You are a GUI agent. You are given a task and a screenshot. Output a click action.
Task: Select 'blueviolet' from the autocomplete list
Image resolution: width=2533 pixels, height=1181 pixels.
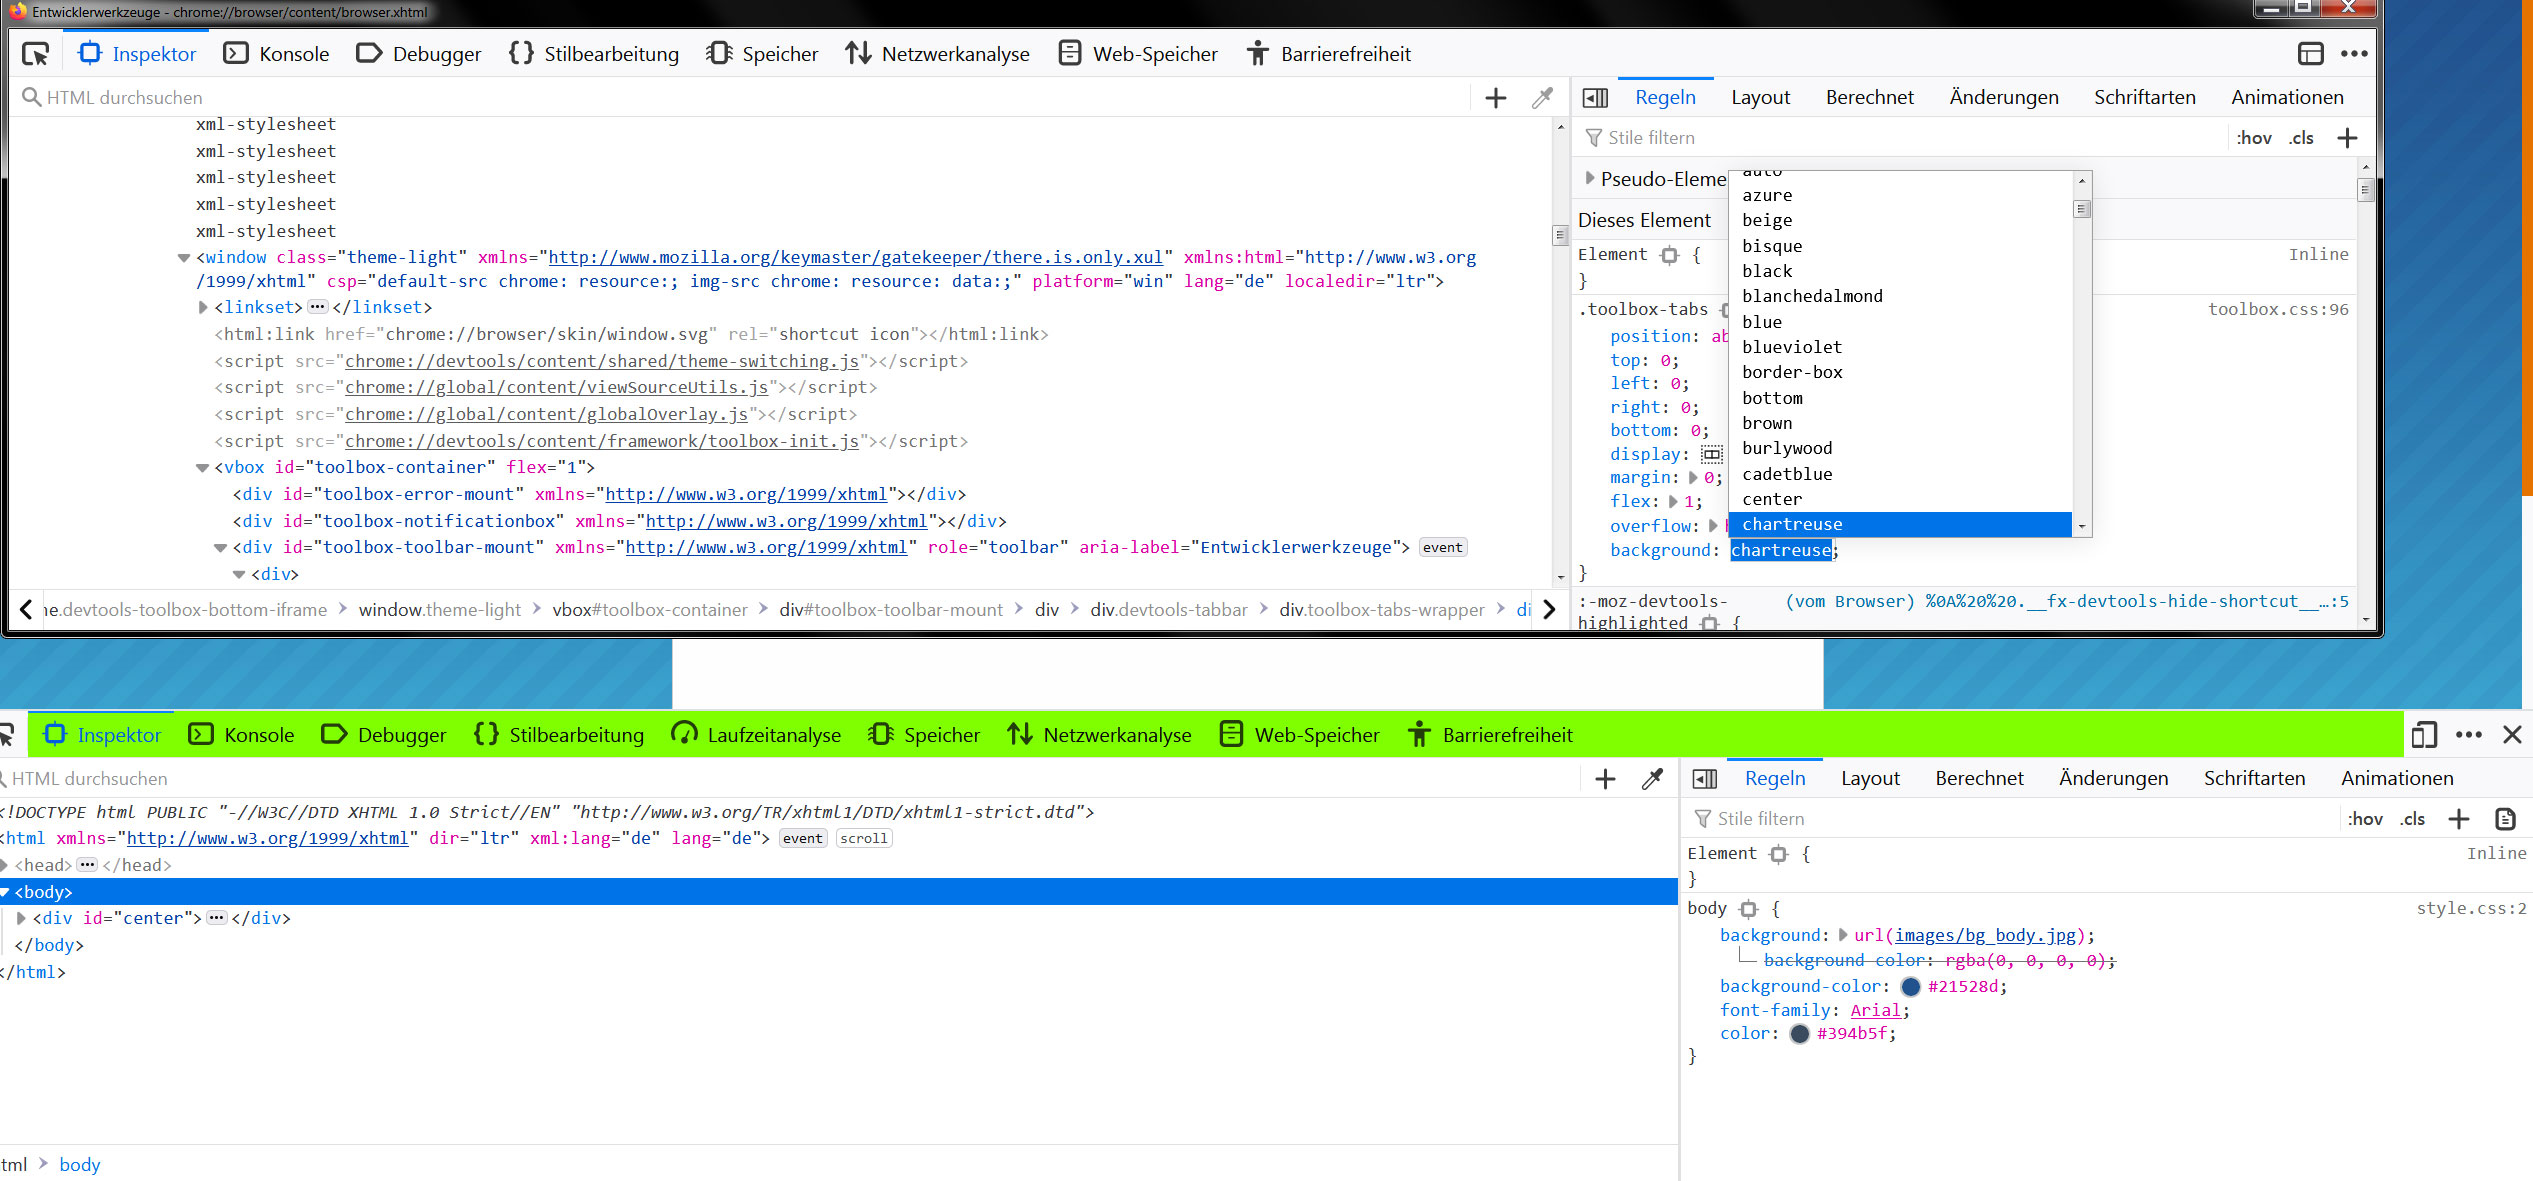click(x=1791, y=347)
